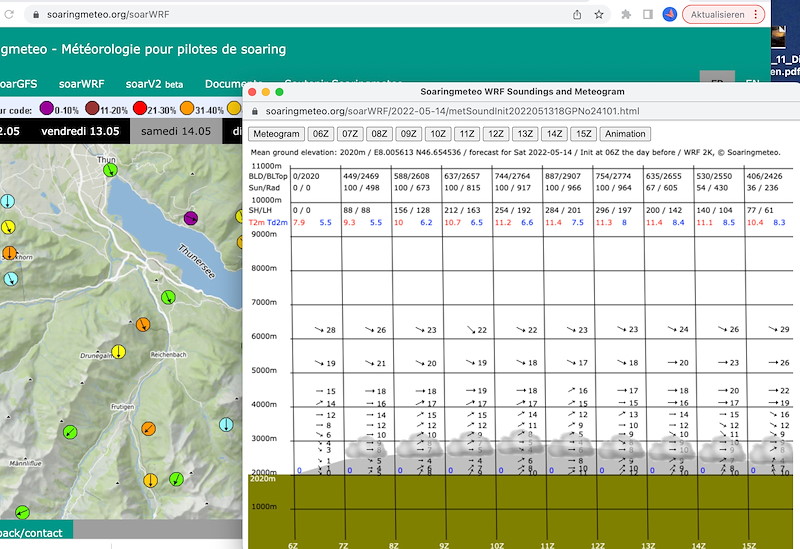
Task: Show the 08Z sounding
Action: [x=379, y=134]
